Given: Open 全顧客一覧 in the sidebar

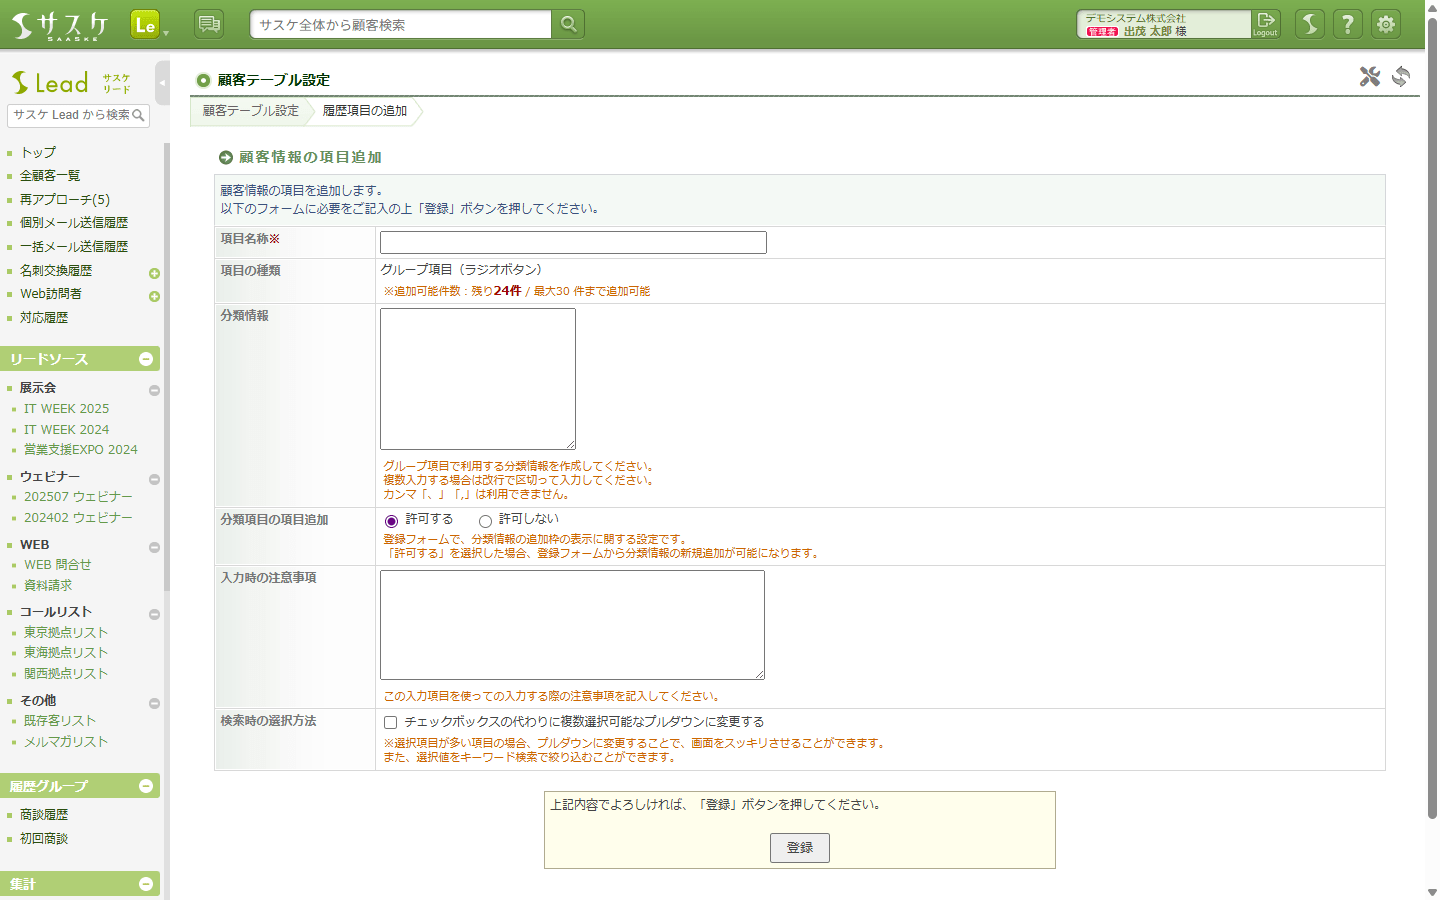Looking at the screenshot, I should [x=50, y=176].
